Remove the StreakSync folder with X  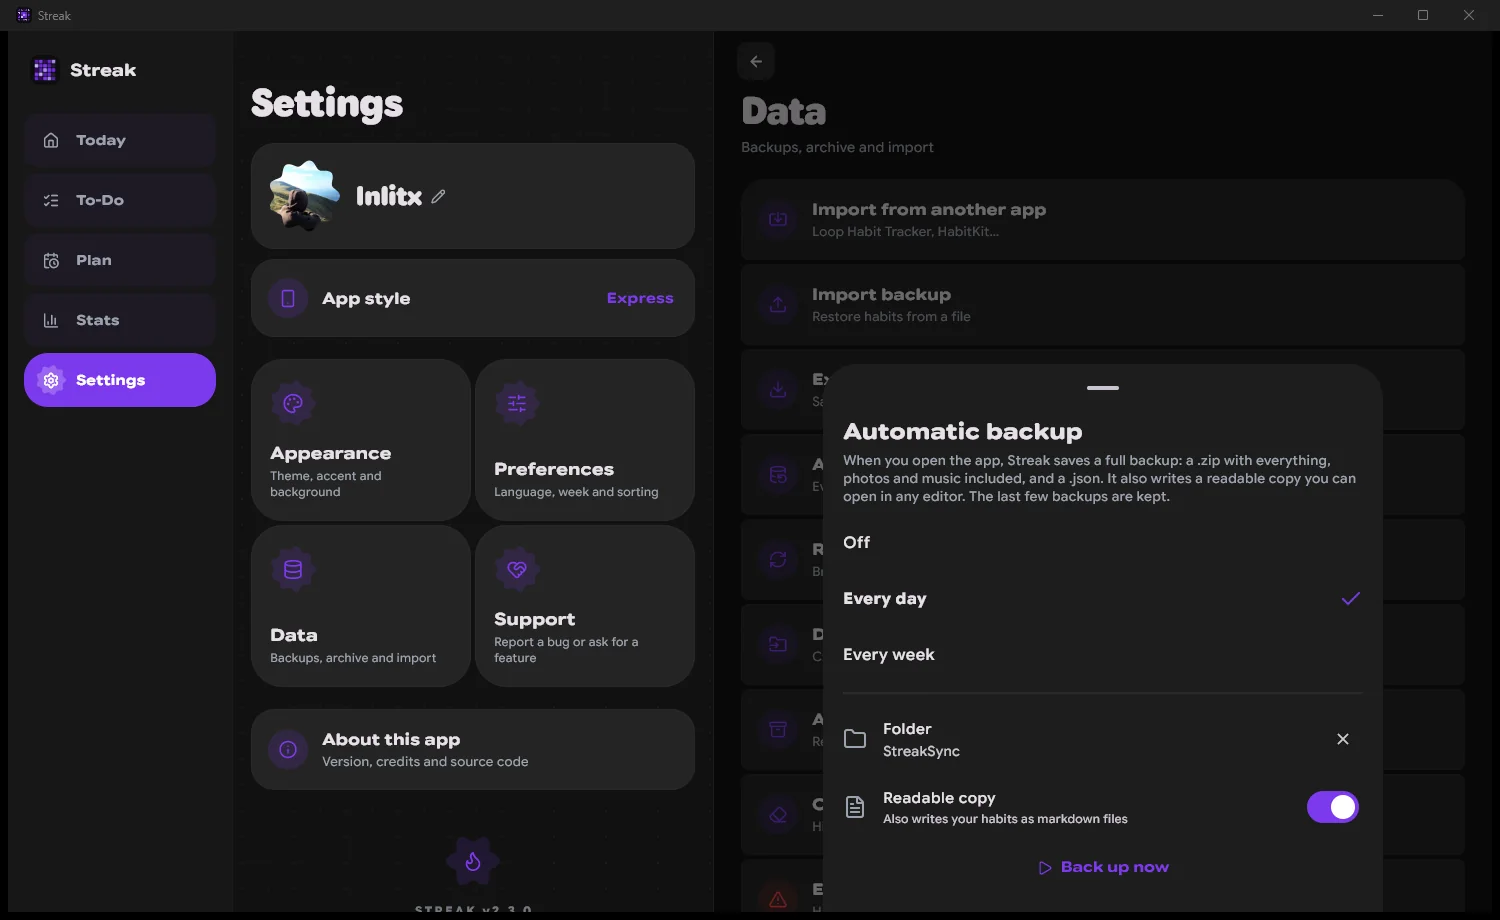(x=1343, y=739)
